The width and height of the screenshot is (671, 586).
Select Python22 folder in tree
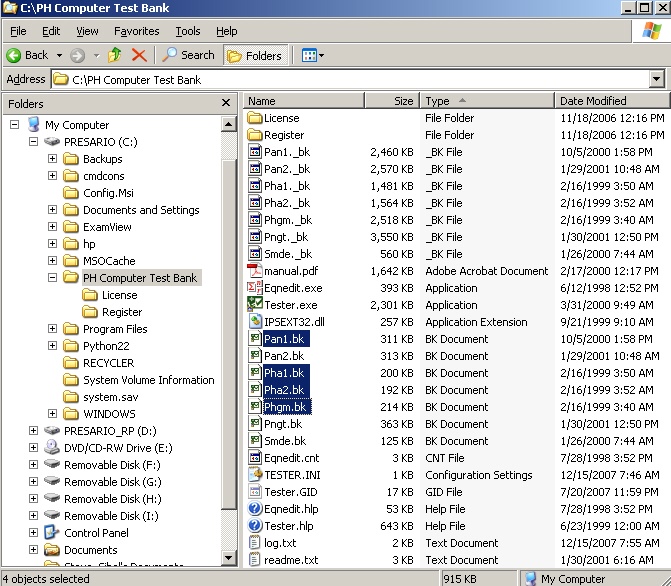[x=106, y=346]
